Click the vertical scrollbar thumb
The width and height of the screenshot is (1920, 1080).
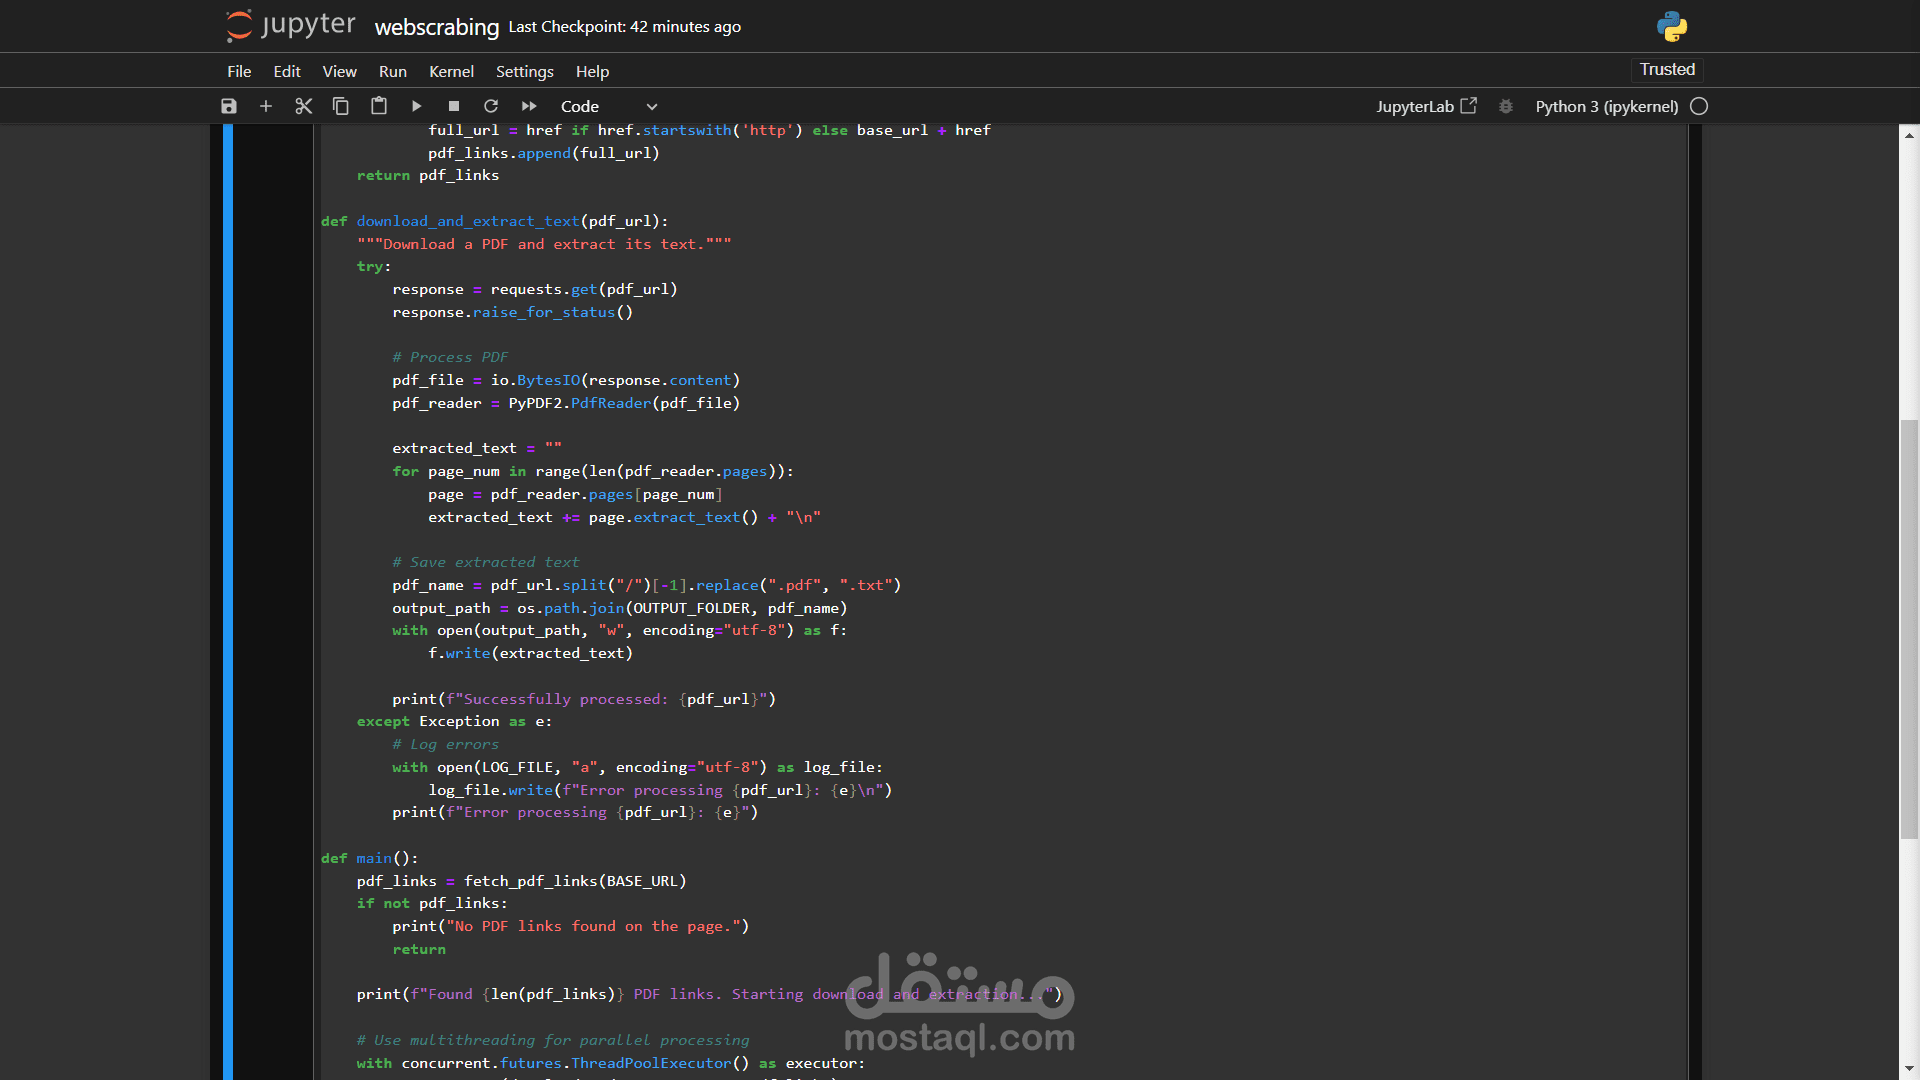pos(1909,630)
